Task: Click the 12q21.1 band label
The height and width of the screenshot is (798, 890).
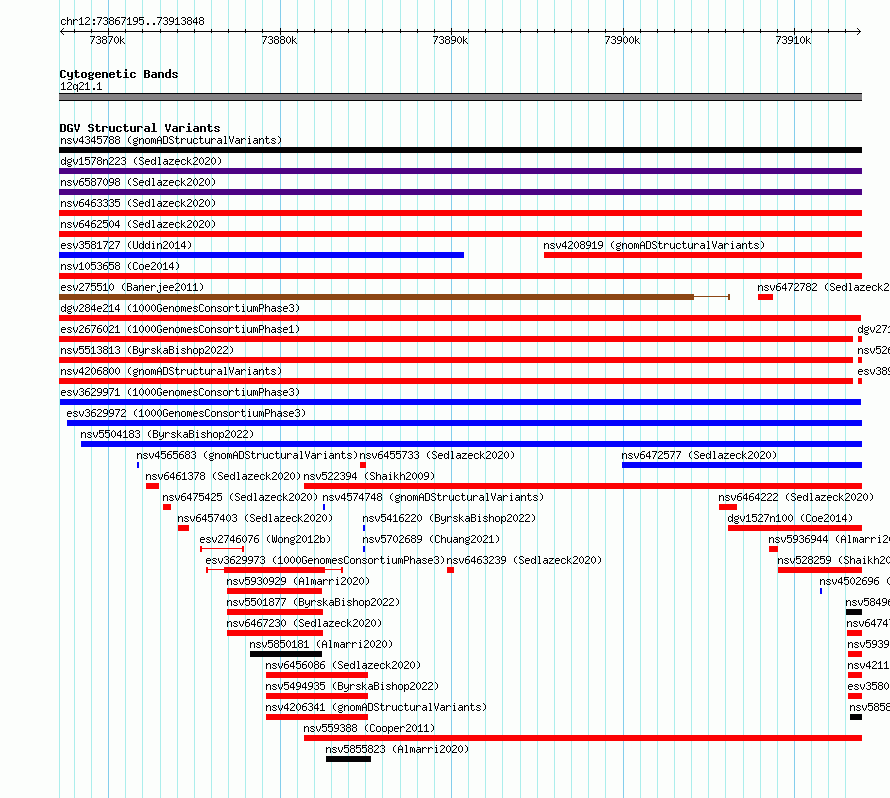Action: pyautogui.click(x=81, y=86)
